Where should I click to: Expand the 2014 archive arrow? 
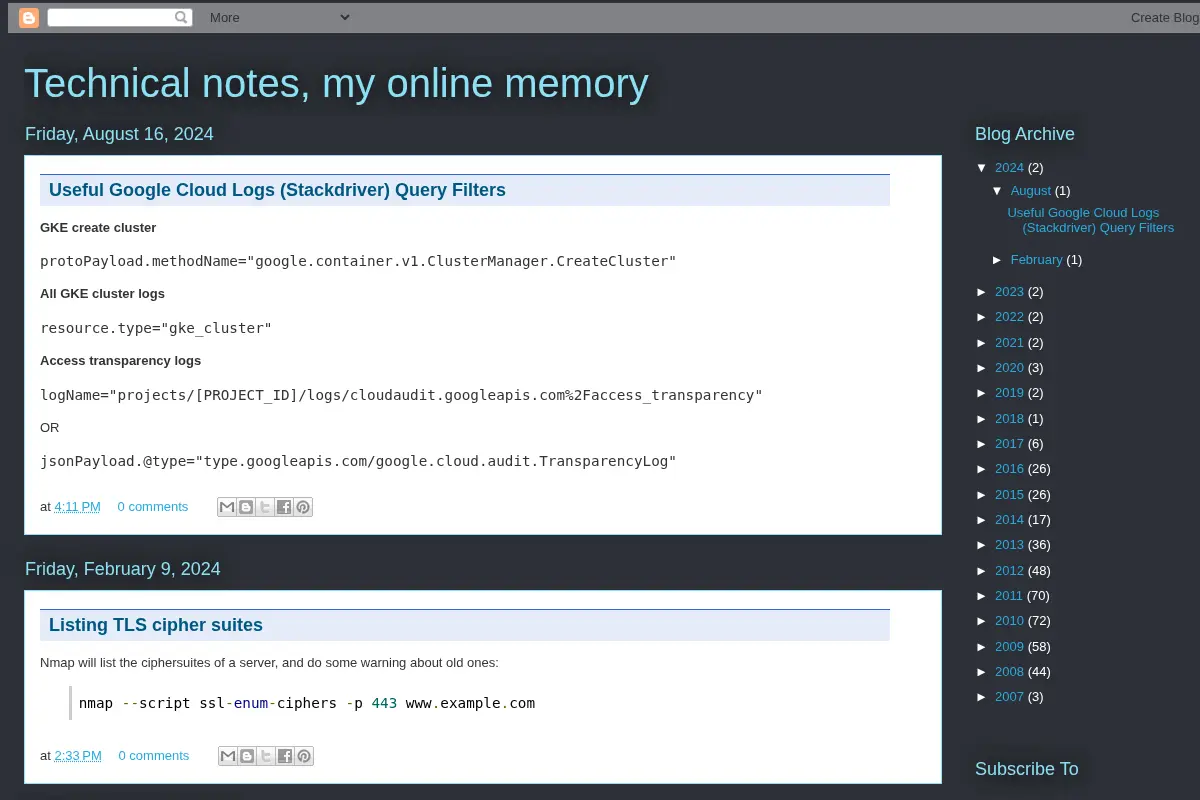pos(982,520)
